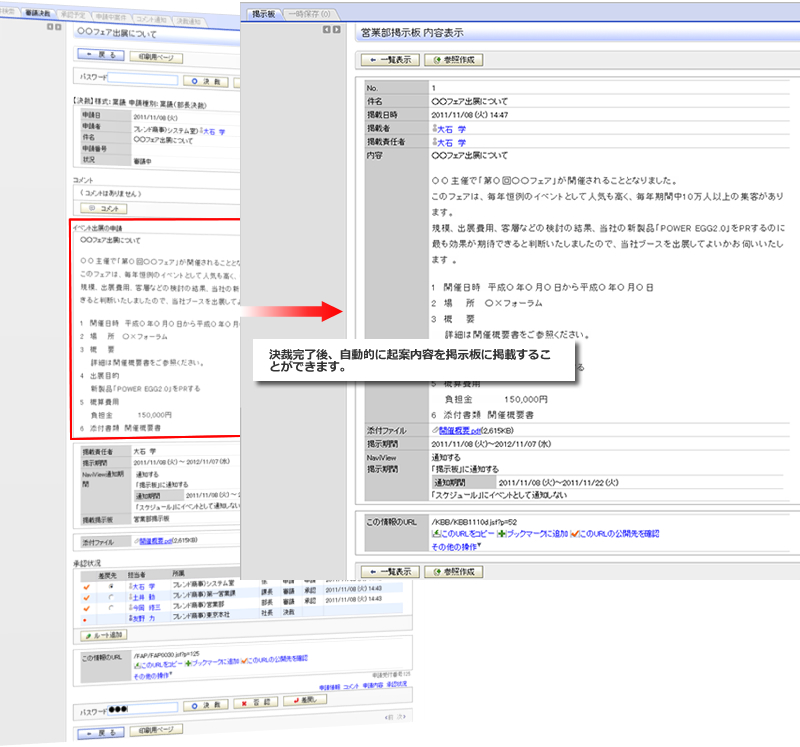The image size is (800, 747).
Task: Click left-arrow panel icon in workflow window
Action: tap(50, 27)
